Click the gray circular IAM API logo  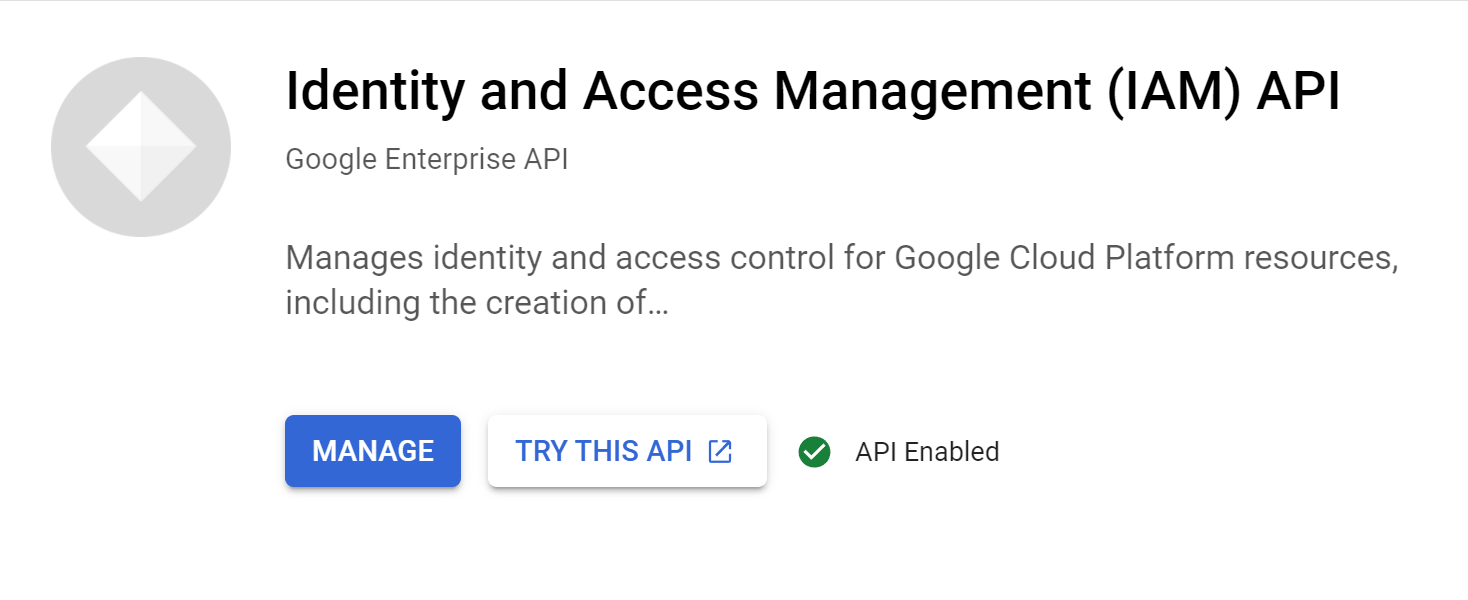[x=141, y=147]
